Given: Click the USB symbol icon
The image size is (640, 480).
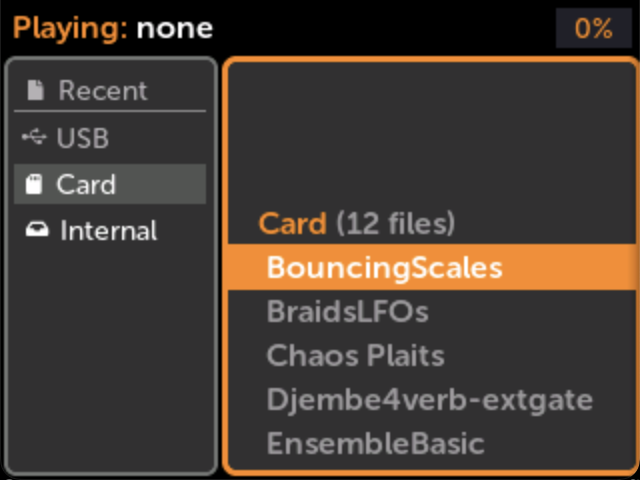Looking at the screenshot, I should (35, 138).
